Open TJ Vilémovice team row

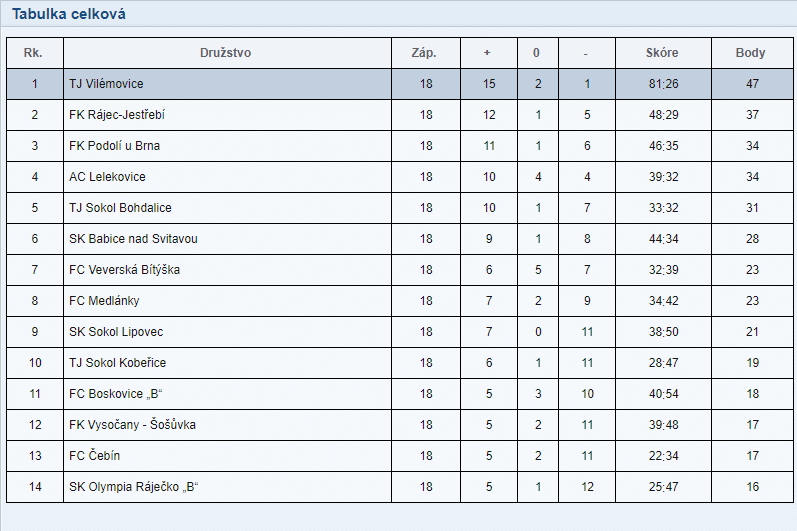(400, 84)
